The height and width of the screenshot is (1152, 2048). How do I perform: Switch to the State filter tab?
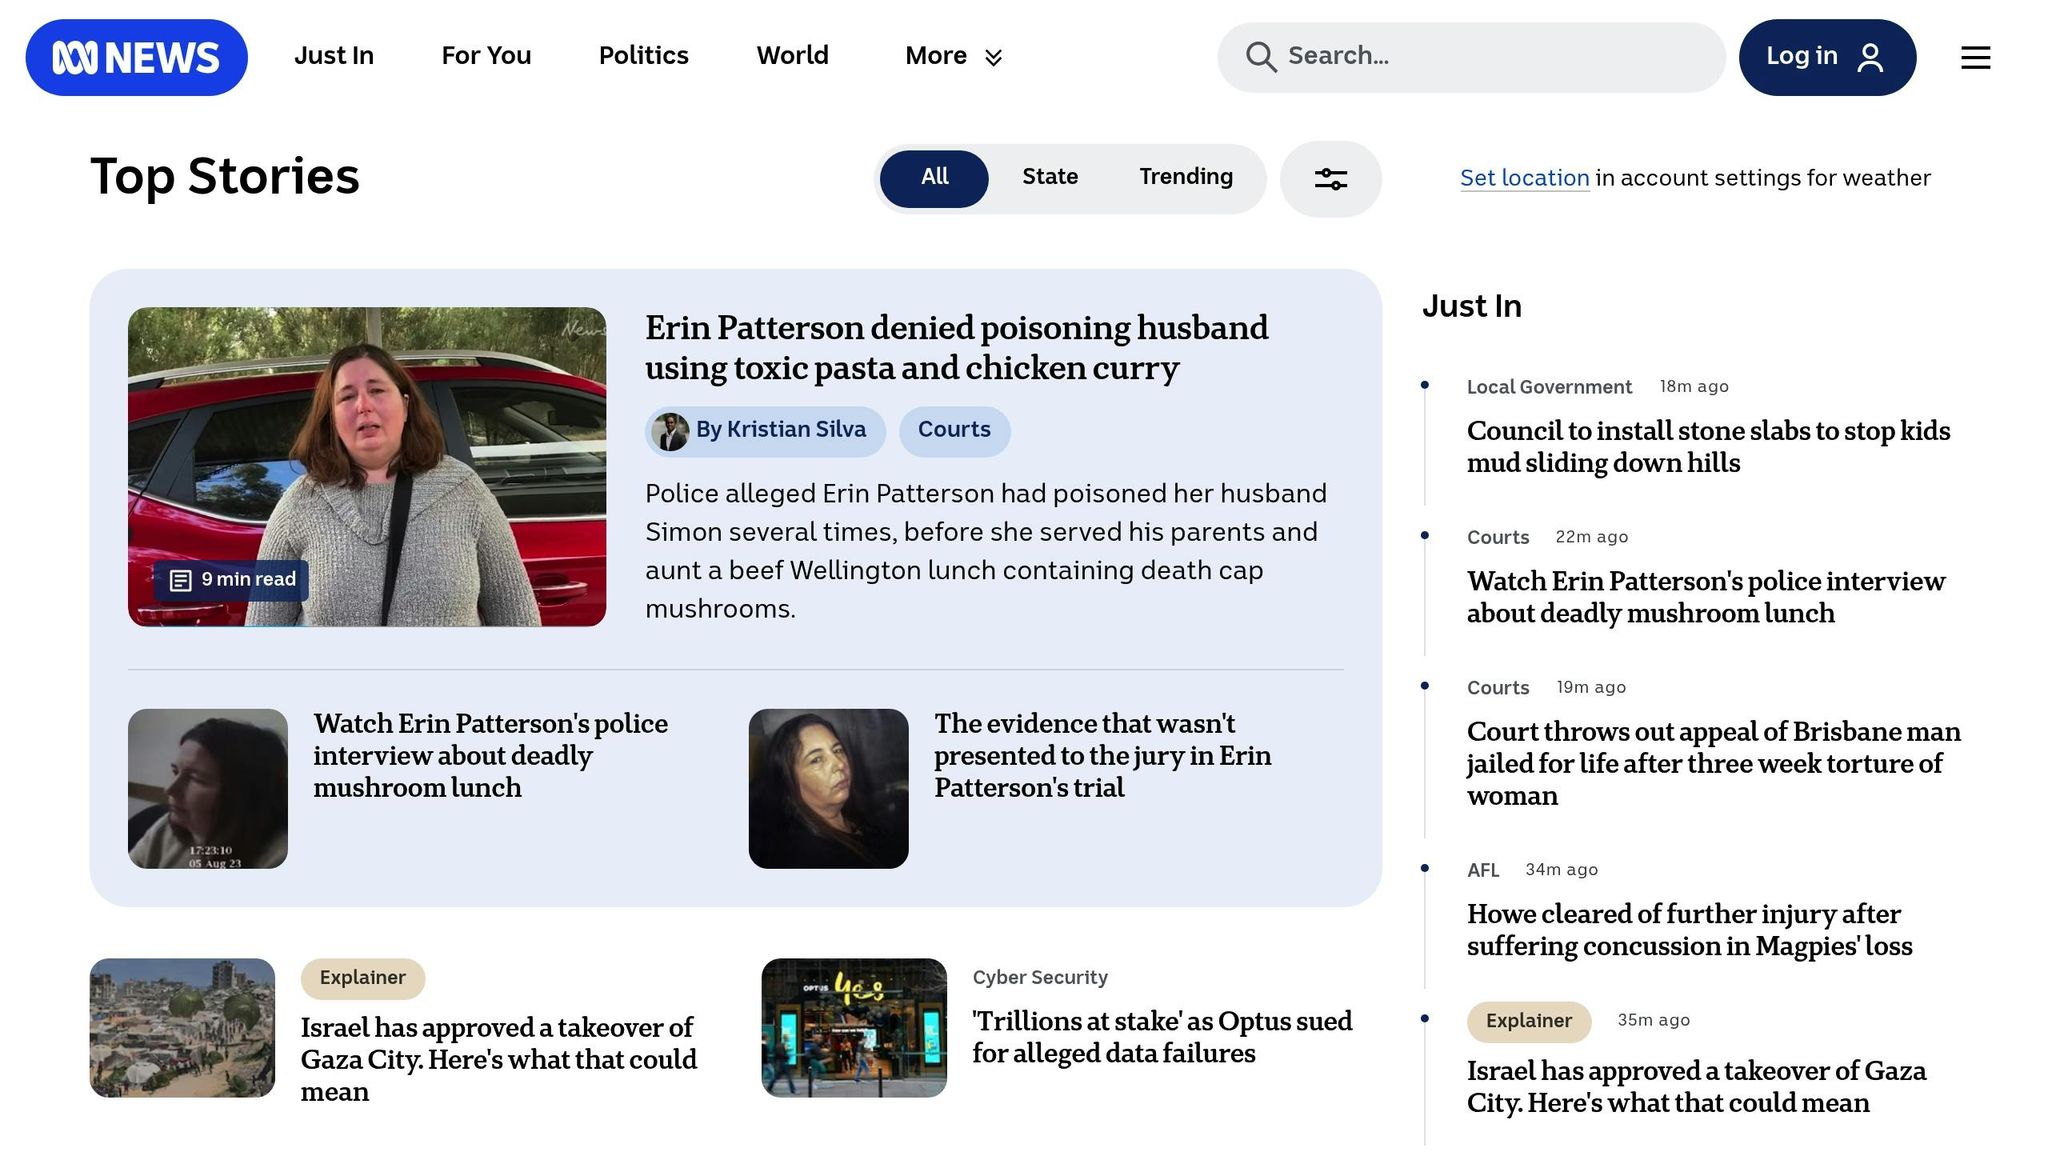coord(1049,177)
